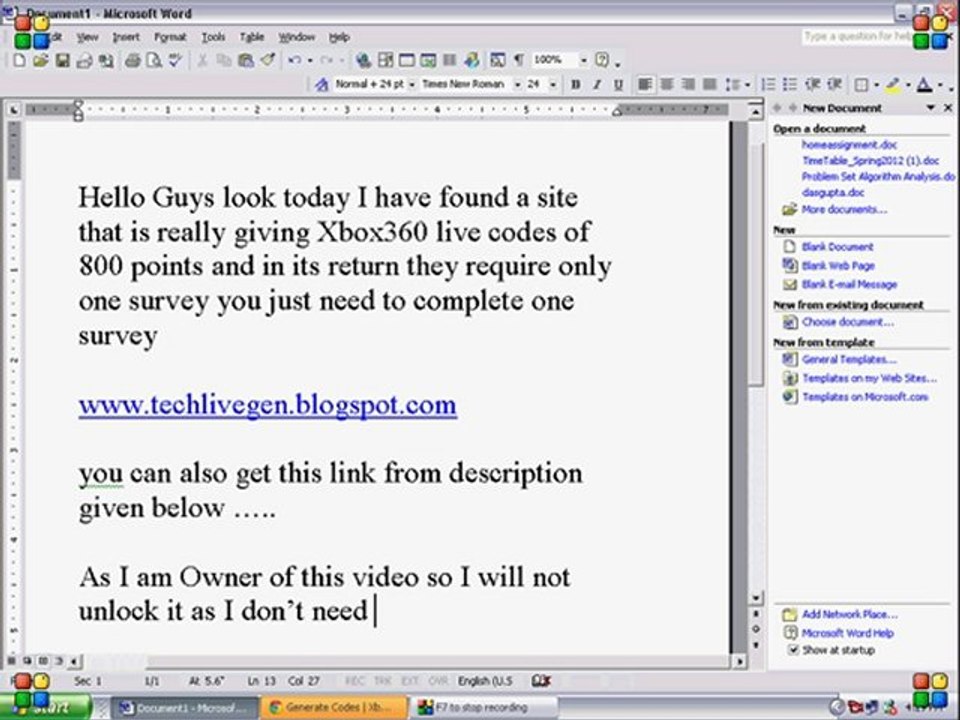Image resolution: width=960 pixels, height=720 pixels.
Task: Apply the Font Color button
Action: pyautogui.click(x=924, y=84)
